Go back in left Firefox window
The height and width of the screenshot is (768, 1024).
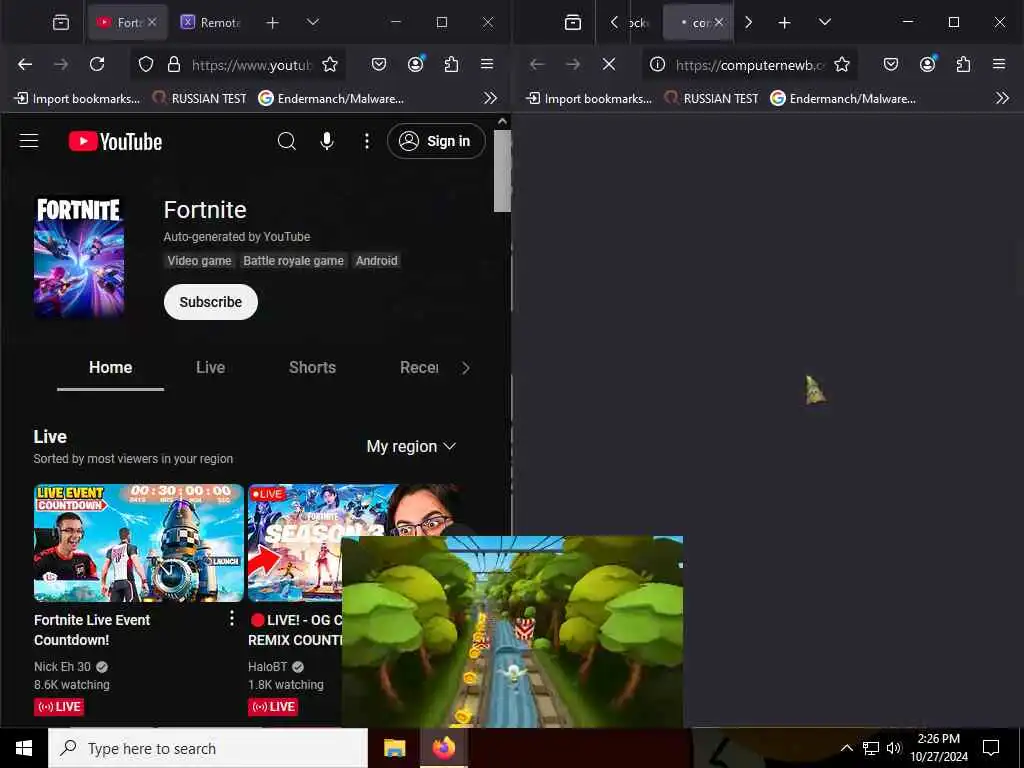point(25,64)
